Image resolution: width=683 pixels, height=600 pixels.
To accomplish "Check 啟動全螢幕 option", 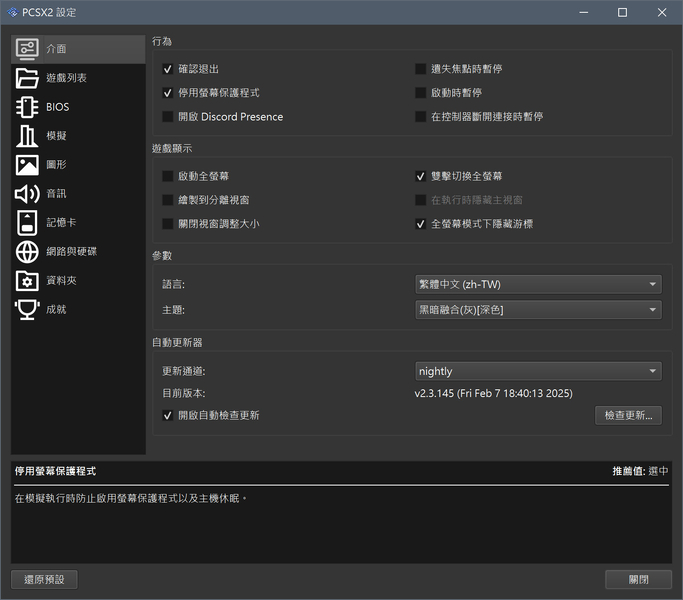I will point(168,176).
